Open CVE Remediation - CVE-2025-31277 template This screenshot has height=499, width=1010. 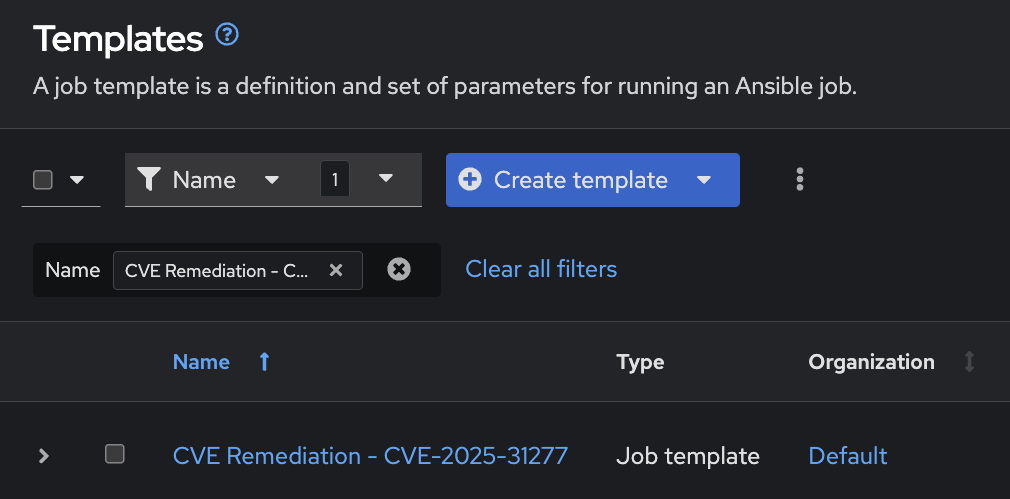370,456
